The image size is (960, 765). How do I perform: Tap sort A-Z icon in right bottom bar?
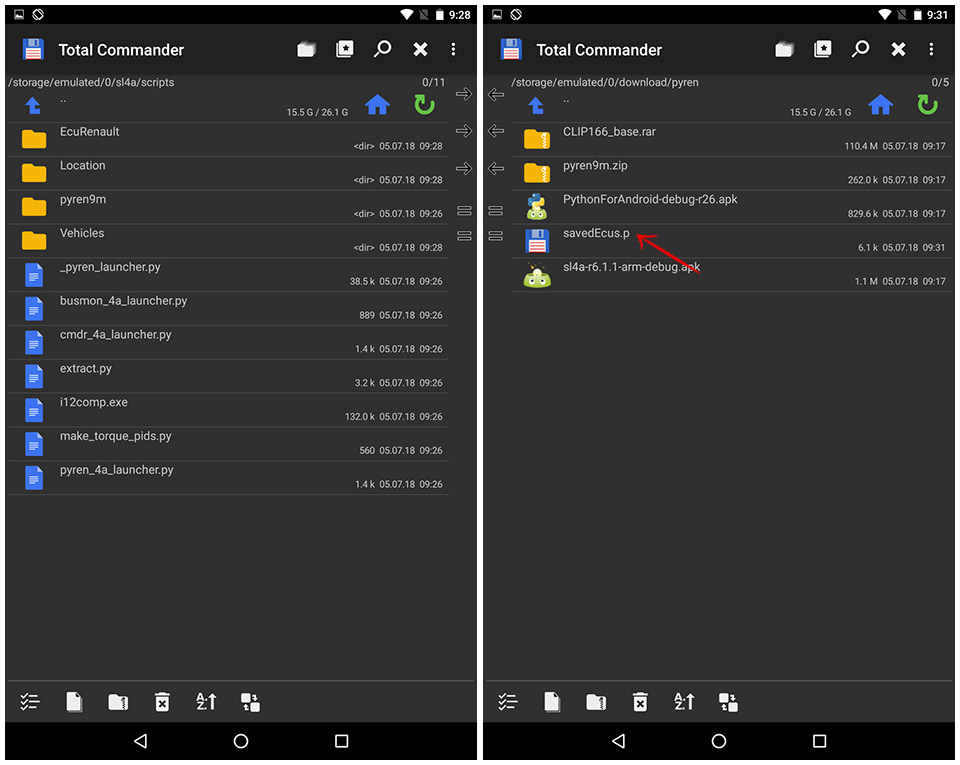[x=684, y=701]
